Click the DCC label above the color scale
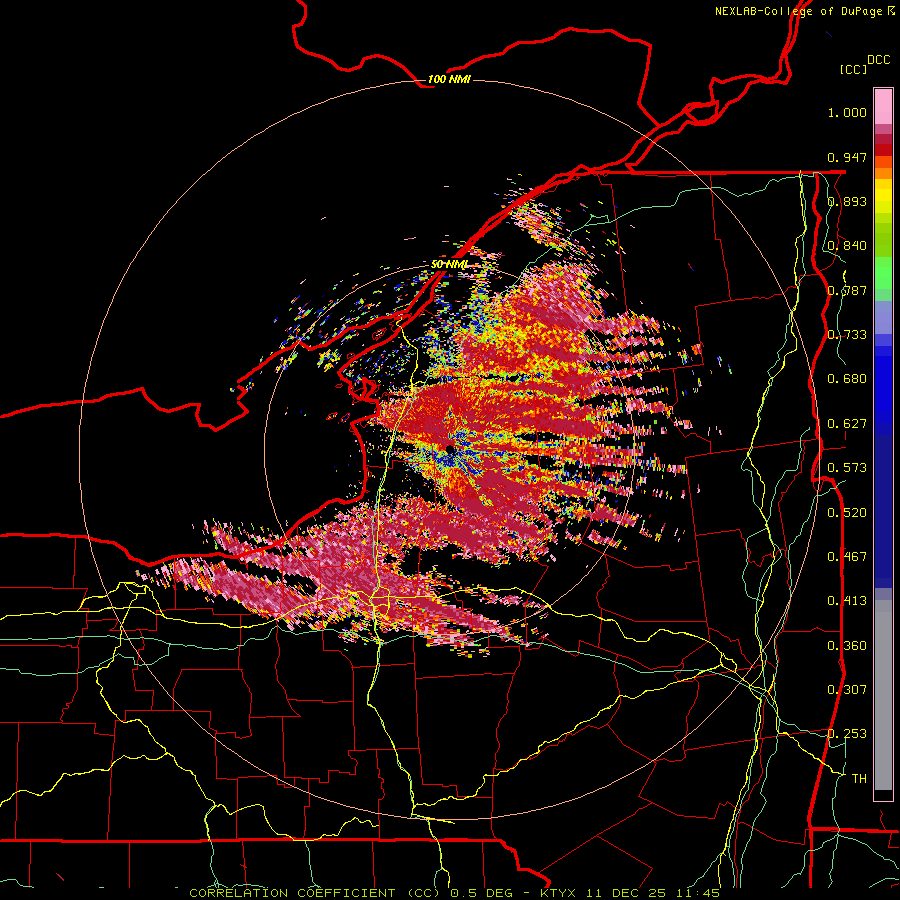The image size is (900, 900). [x=879, y=60]
